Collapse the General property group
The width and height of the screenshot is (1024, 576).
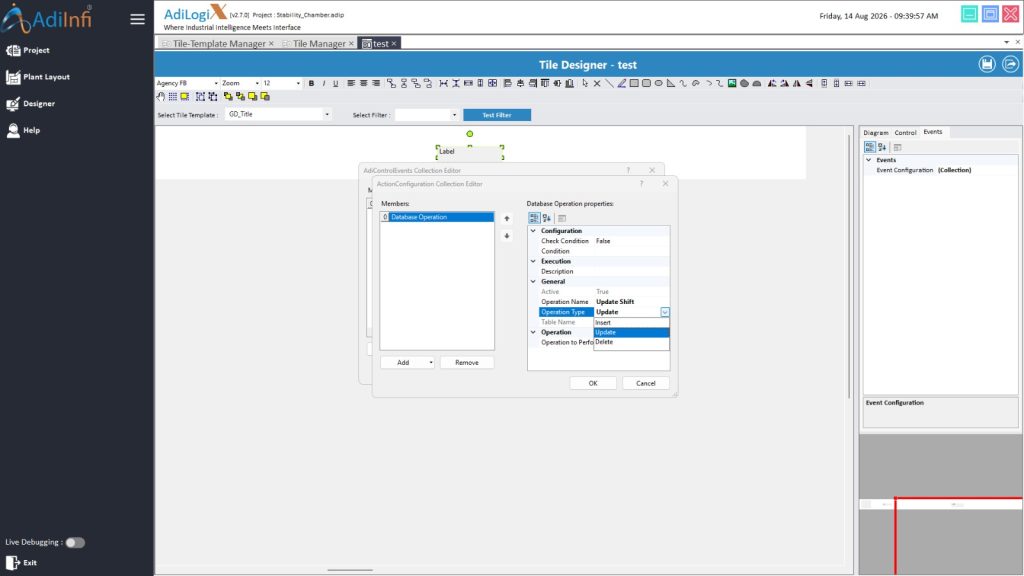(533, 281)
